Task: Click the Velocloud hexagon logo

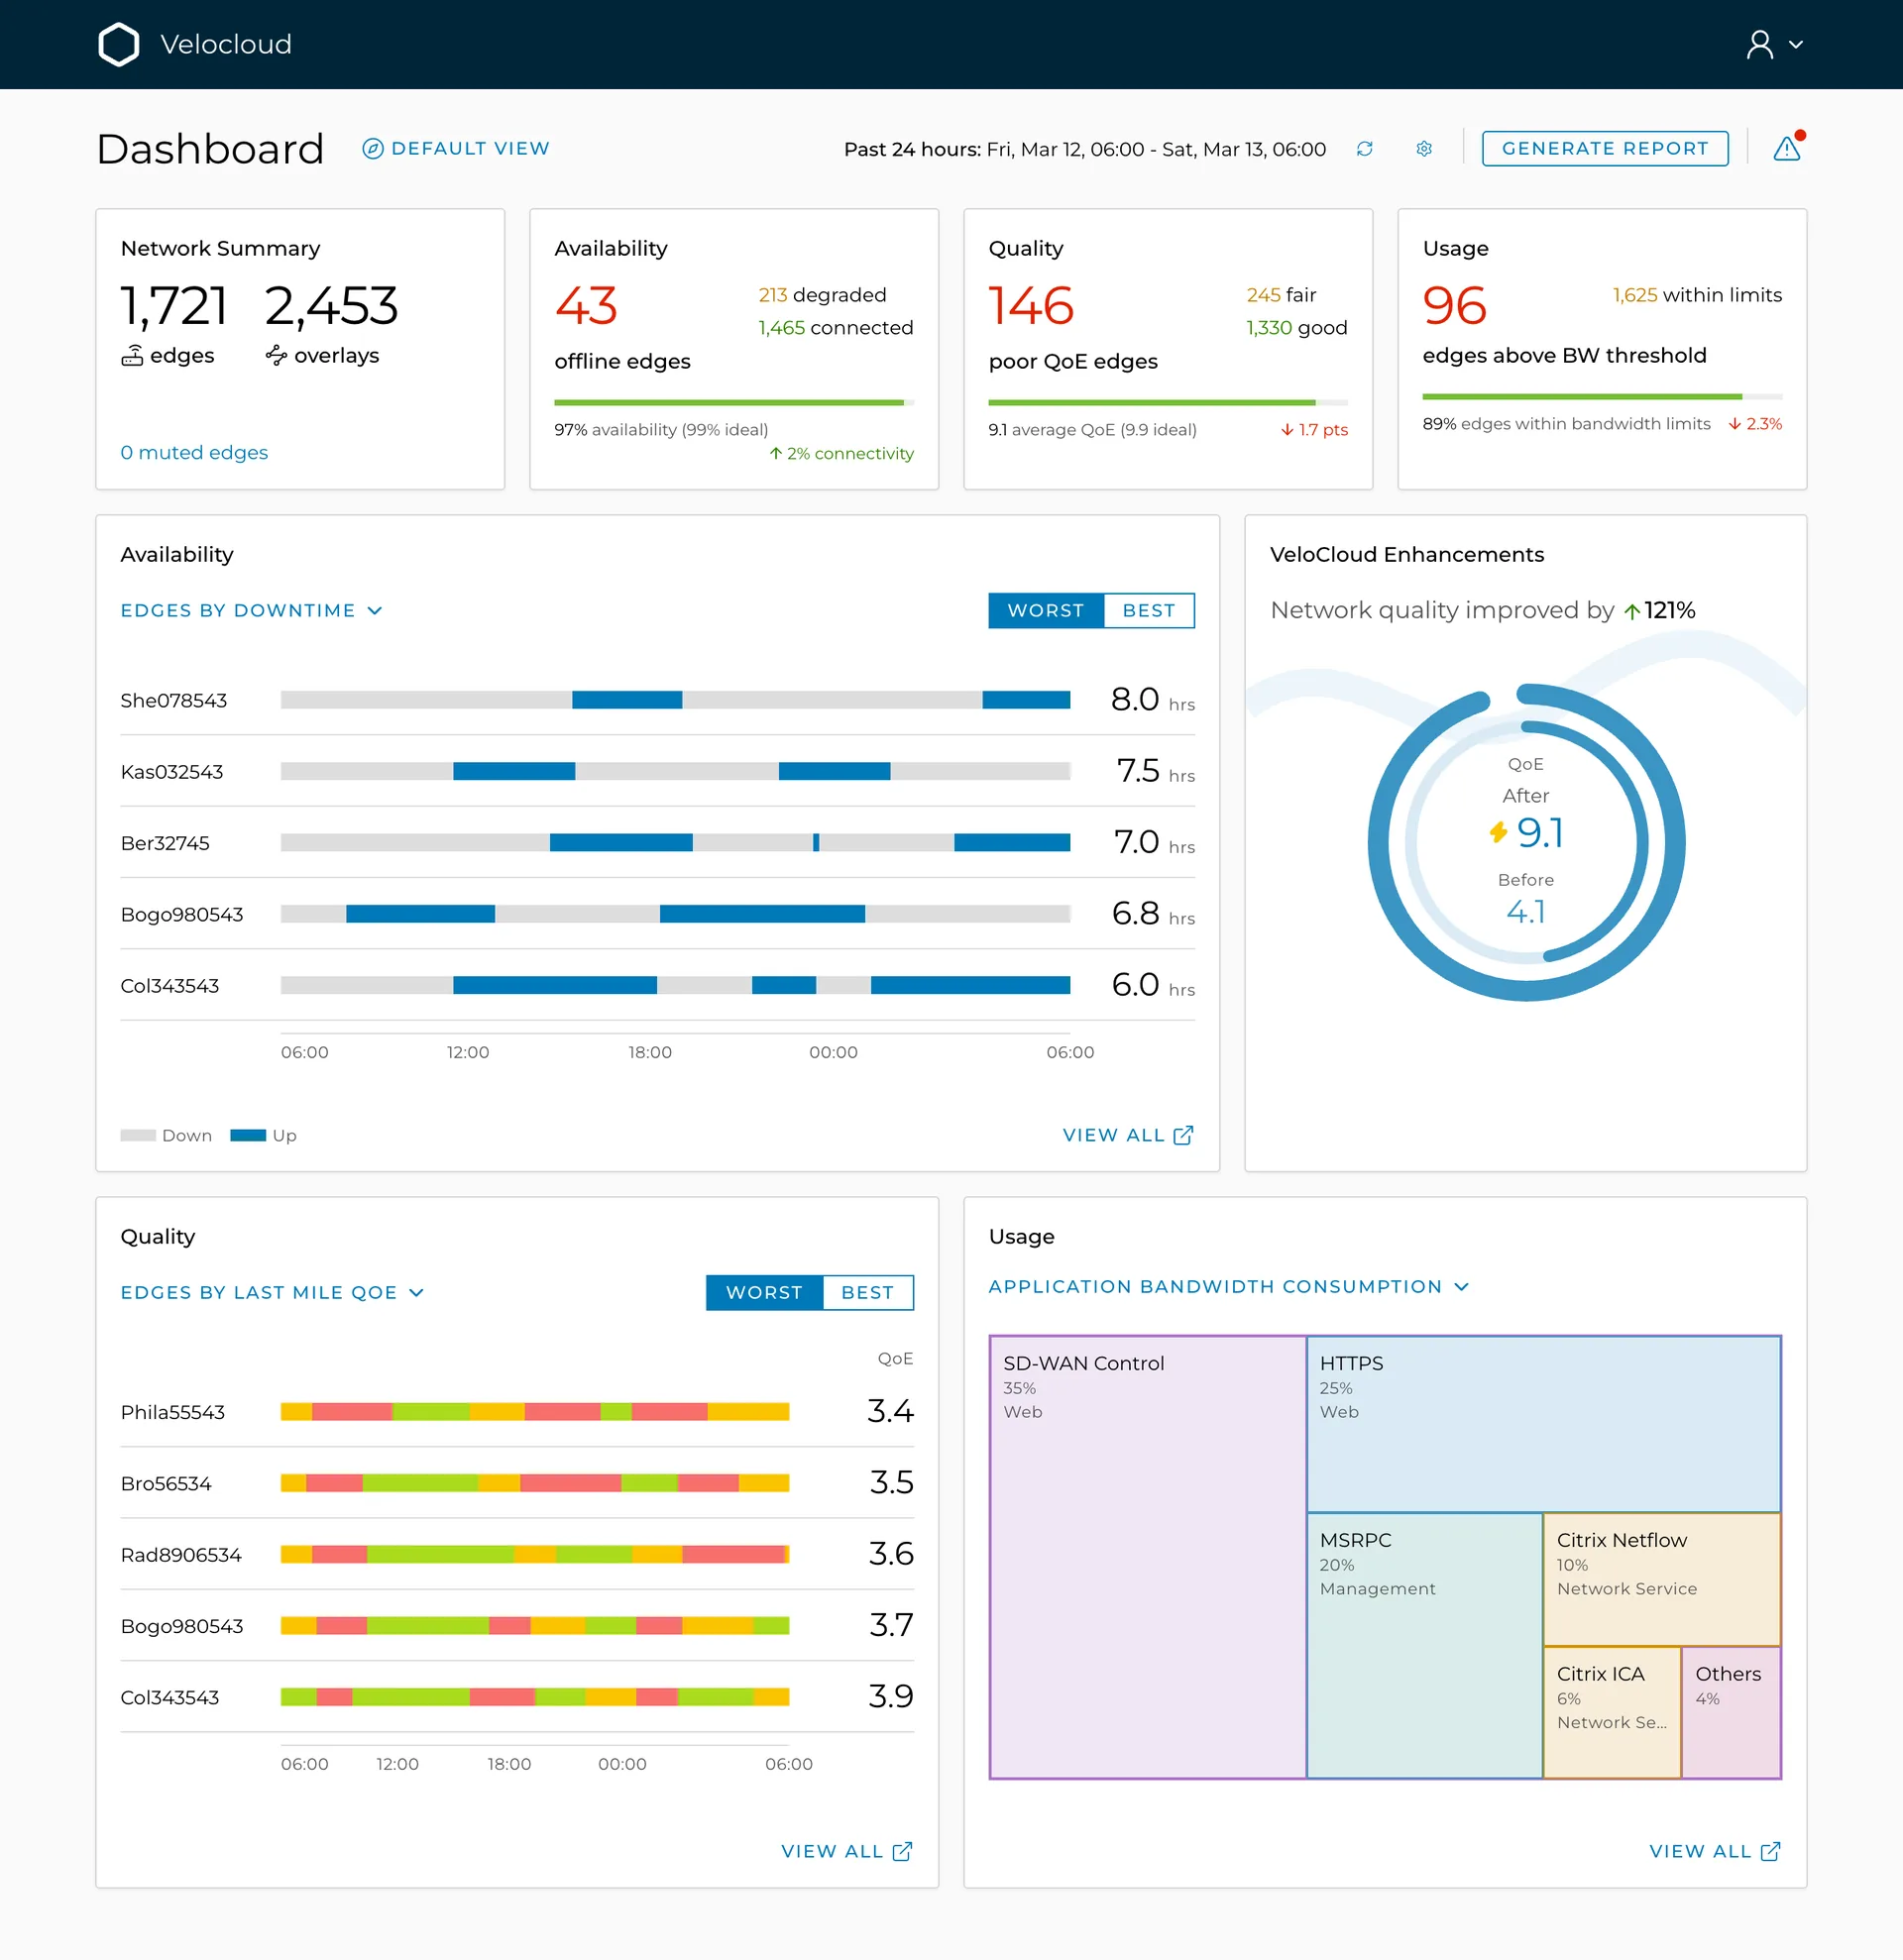Action: click(x=119, y=44)
